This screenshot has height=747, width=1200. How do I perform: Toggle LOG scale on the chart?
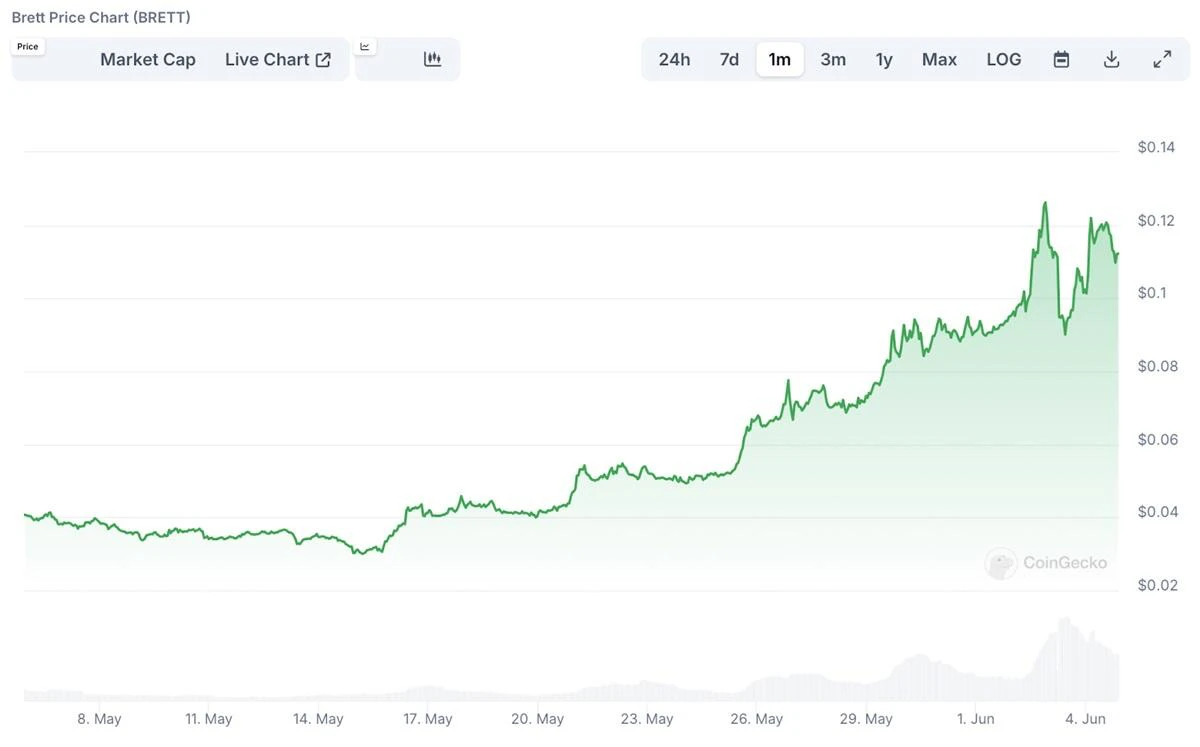(x=1004, y=60)
